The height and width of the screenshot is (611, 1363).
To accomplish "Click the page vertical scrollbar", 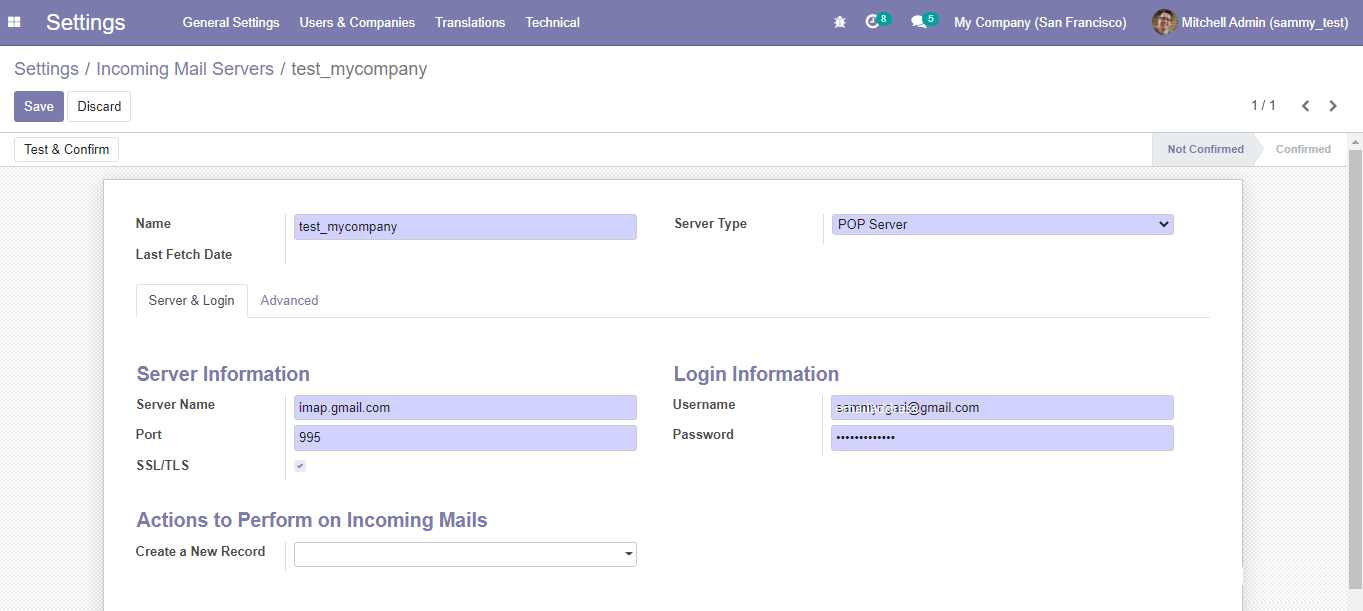I will point(1355,370).
